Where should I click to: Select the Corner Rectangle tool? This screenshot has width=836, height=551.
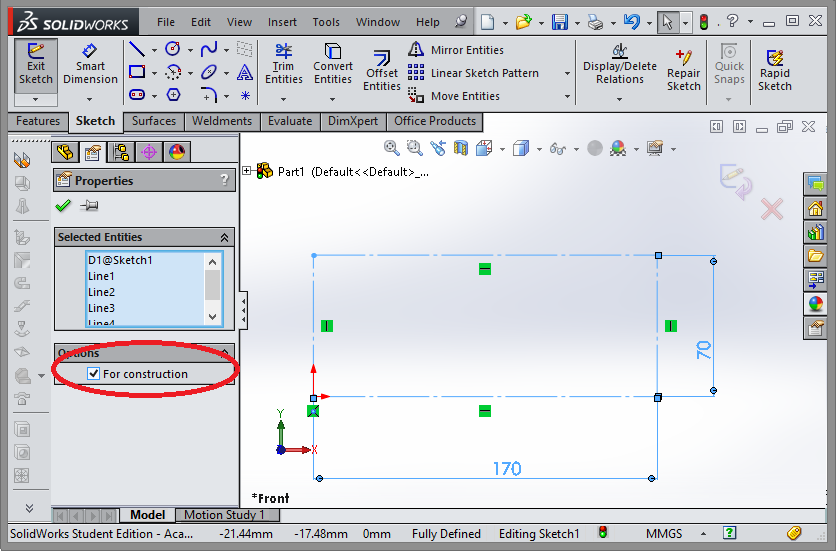pyautogui.click(x=137, y=71)
